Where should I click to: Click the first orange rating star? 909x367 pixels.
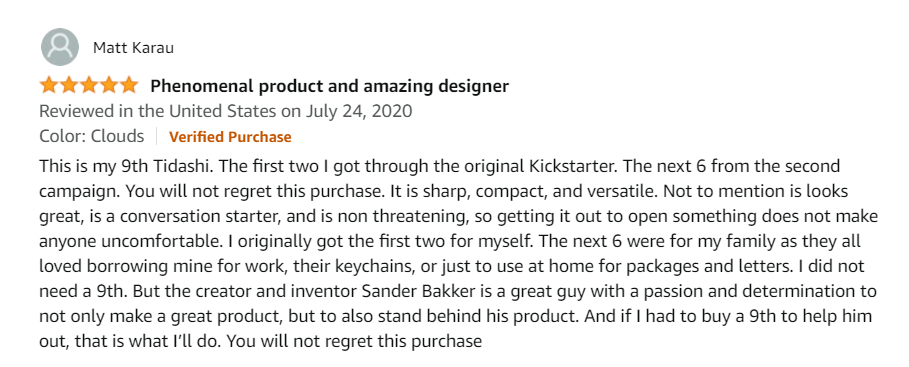pyautogui.click(x=49, y=86)
